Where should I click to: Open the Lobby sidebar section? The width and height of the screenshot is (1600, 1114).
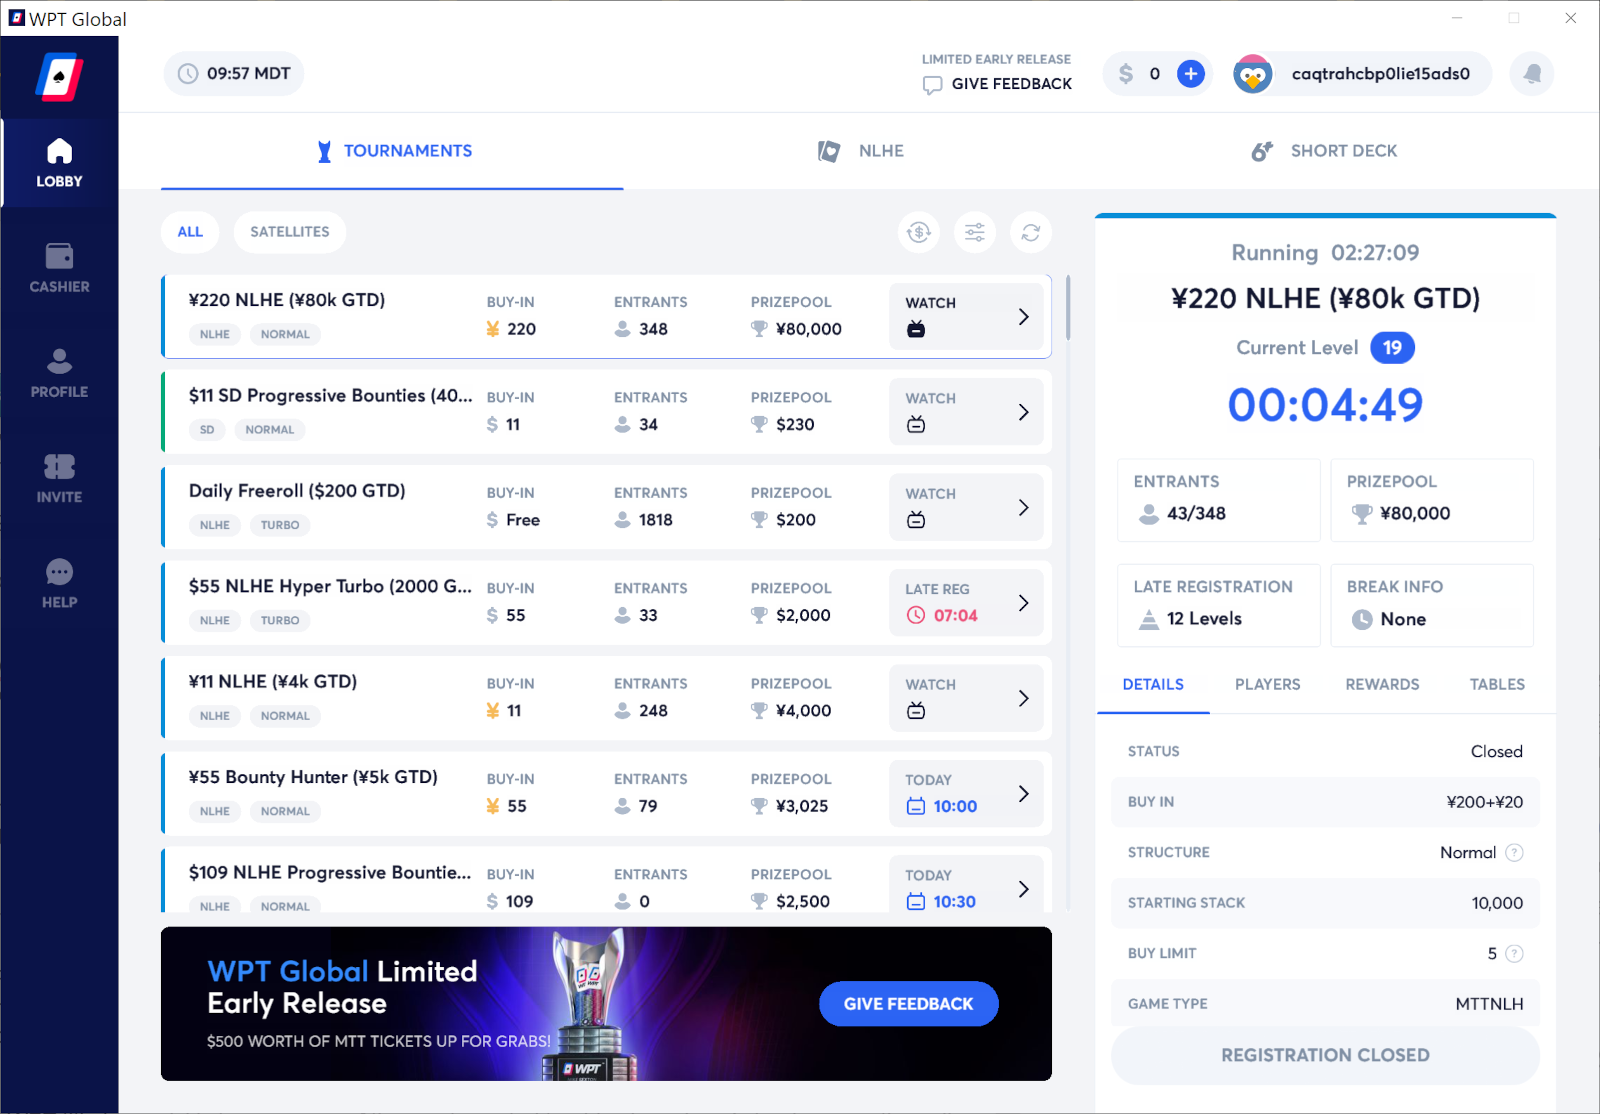[59, 163]
